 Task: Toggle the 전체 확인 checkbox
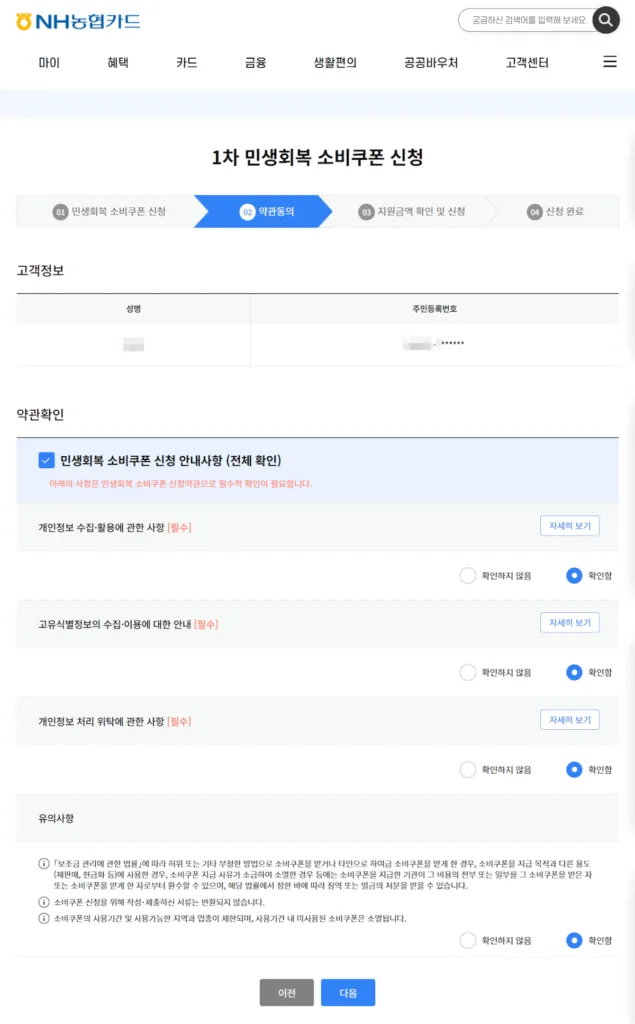(x=46, y=460)
